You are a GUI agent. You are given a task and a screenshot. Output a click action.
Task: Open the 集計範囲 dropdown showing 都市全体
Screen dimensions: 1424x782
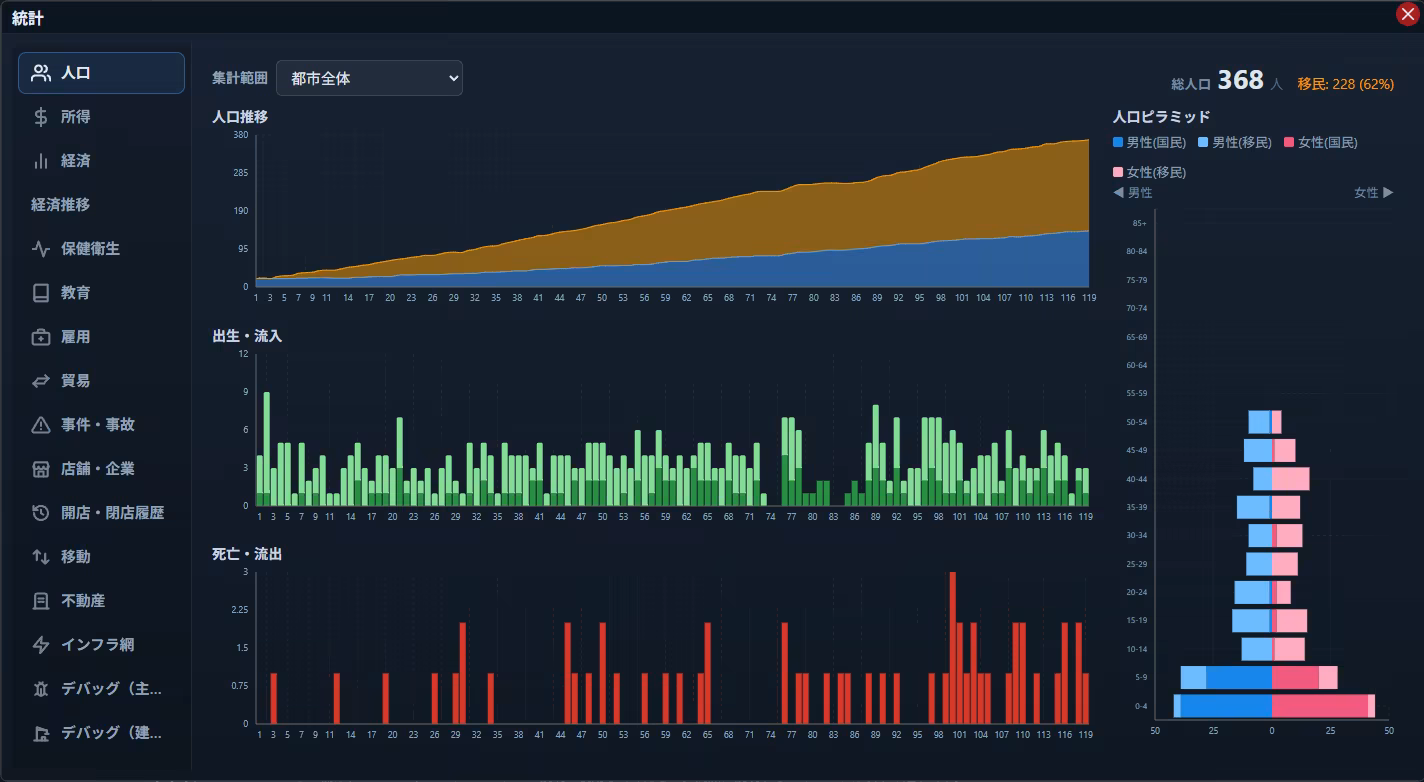369,78
